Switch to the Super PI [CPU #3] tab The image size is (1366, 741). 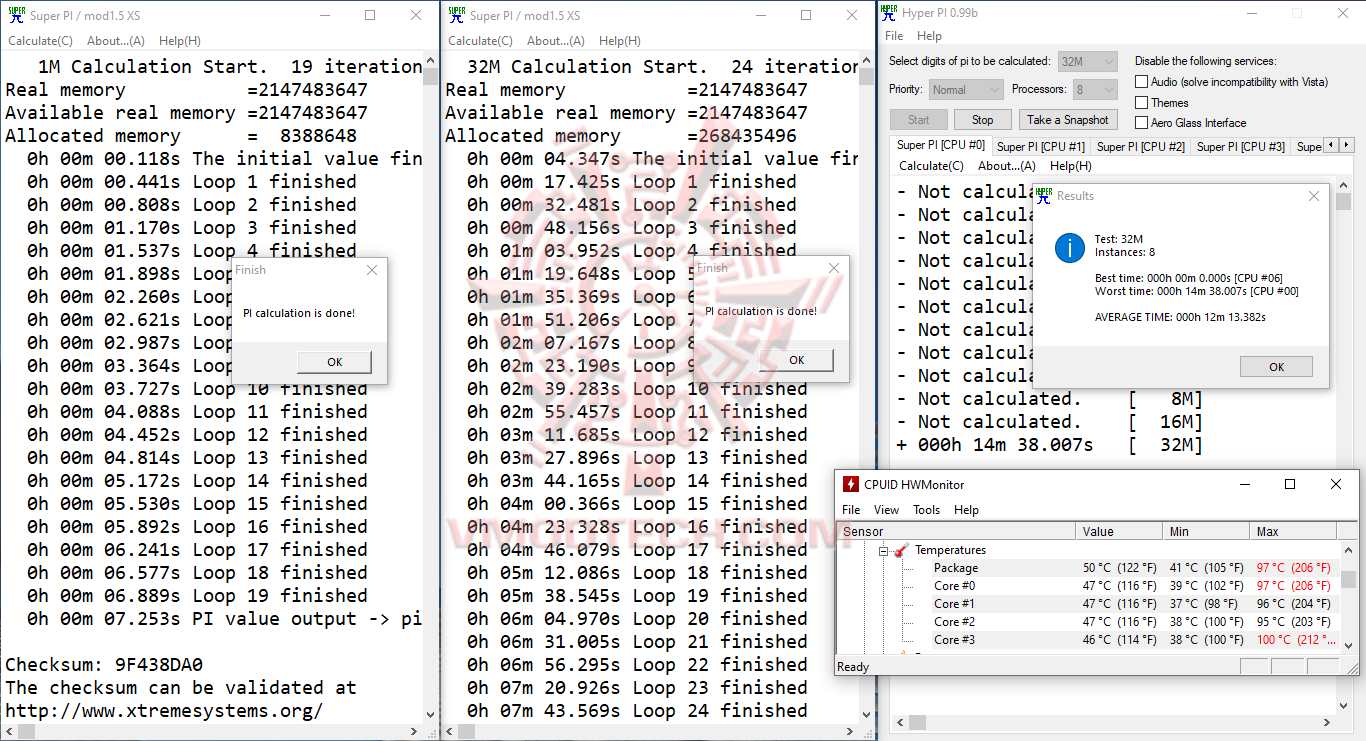click(x=1241, y=147)
